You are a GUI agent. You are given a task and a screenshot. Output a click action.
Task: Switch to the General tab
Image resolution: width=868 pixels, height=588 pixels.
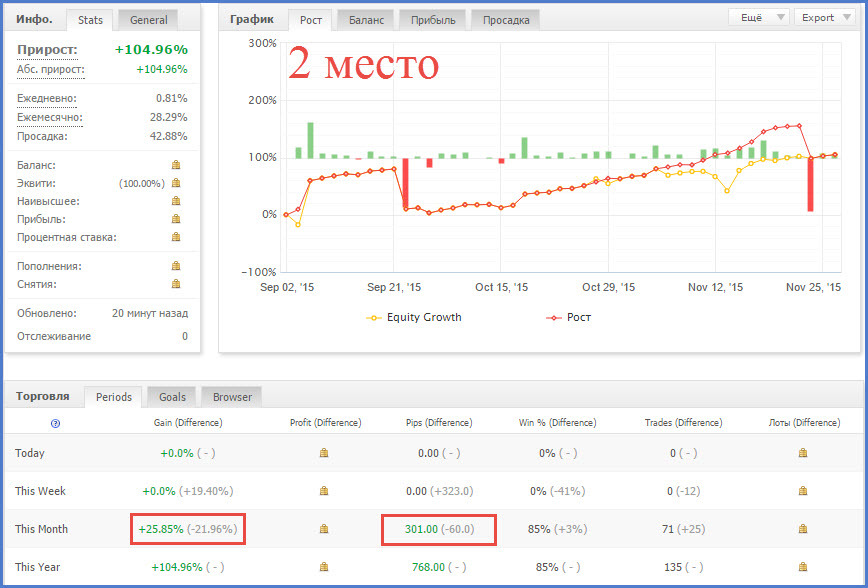pyautogui.click(x=147, y=19)
